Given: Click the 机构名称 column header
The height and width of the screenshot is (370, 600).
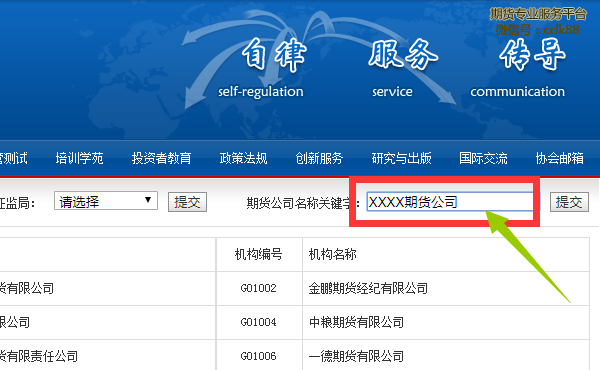Looking at the screenshot, I should pos(333,254).
